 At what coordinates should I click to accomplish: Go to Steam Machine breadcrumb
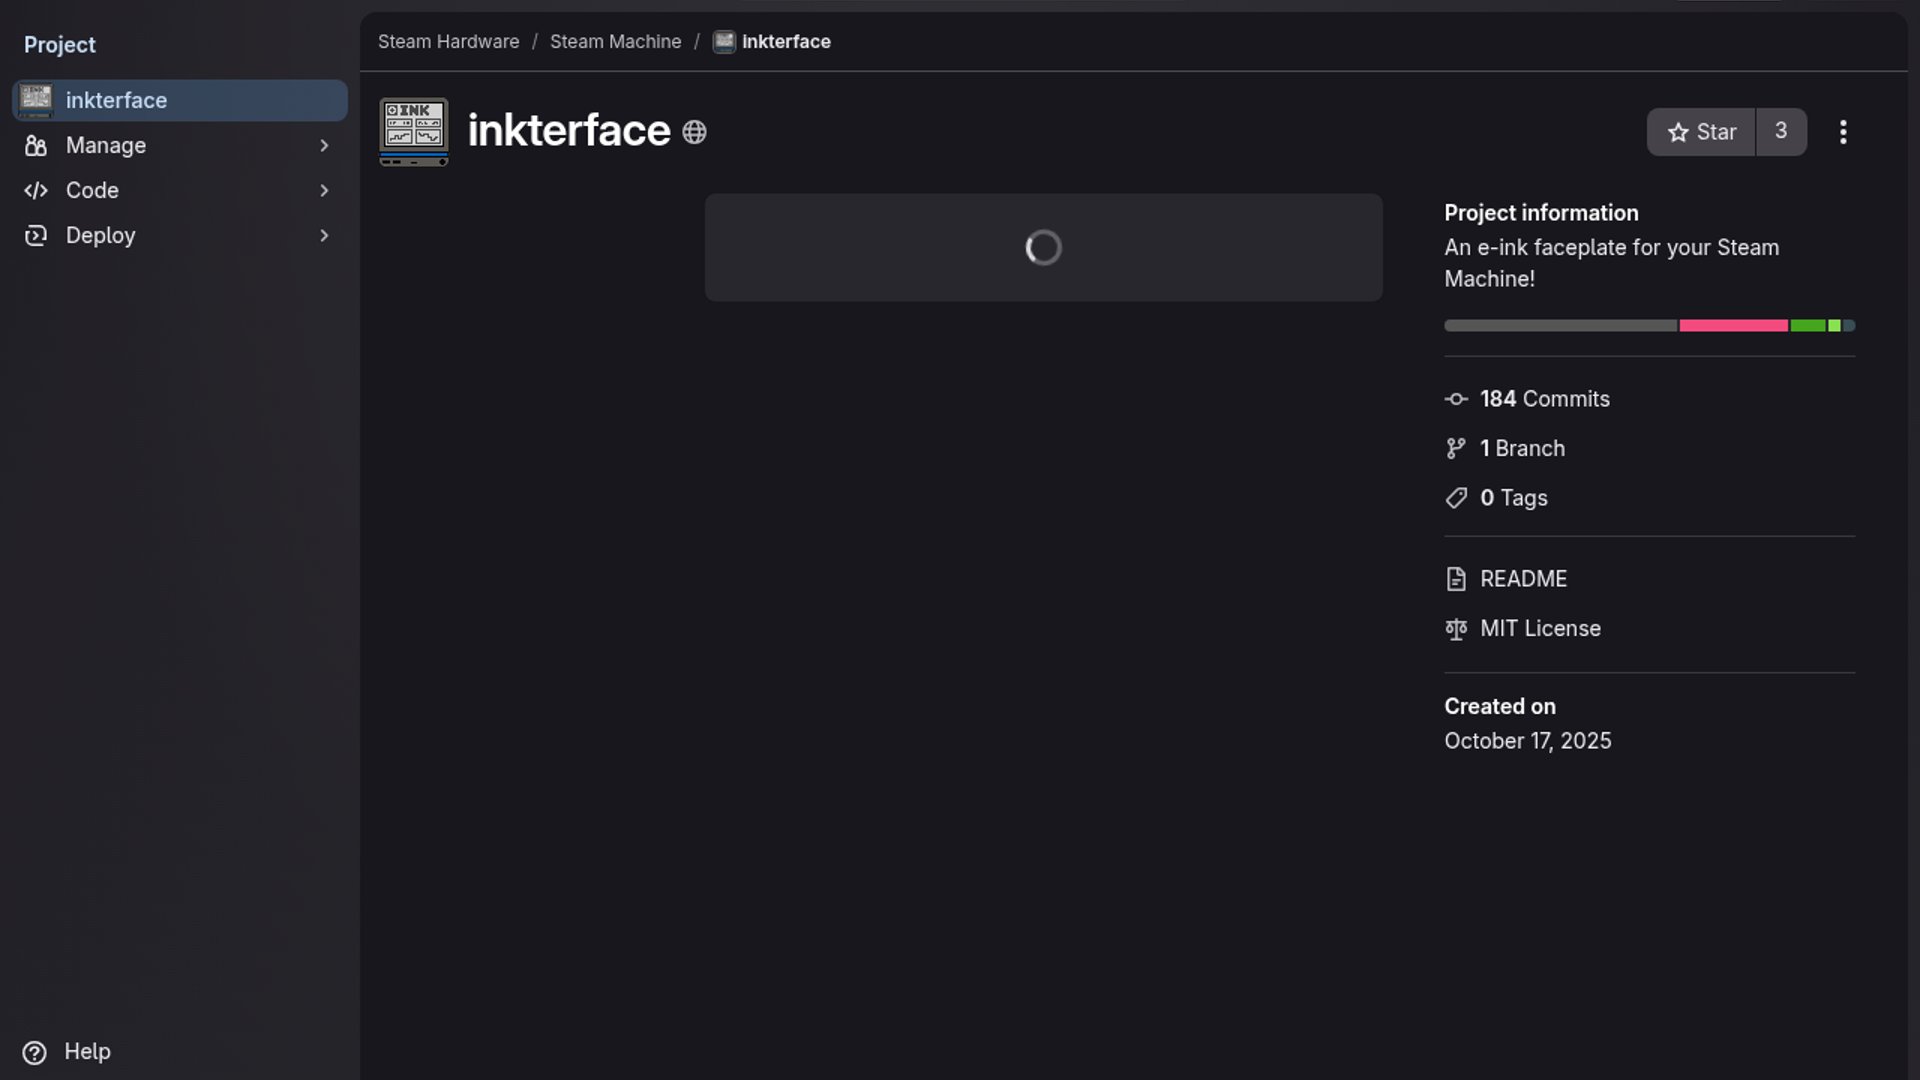pyautogui.click(x=615, y=42)
